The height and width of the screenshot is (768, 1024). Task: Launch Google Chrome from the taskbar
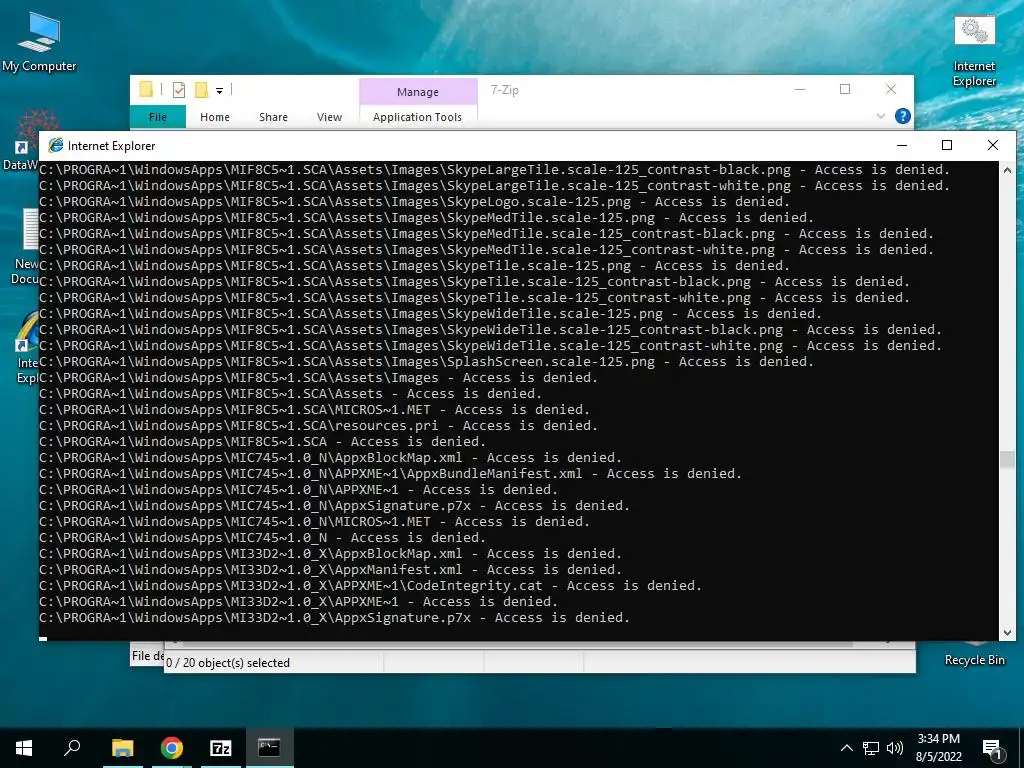pos(172,748)
